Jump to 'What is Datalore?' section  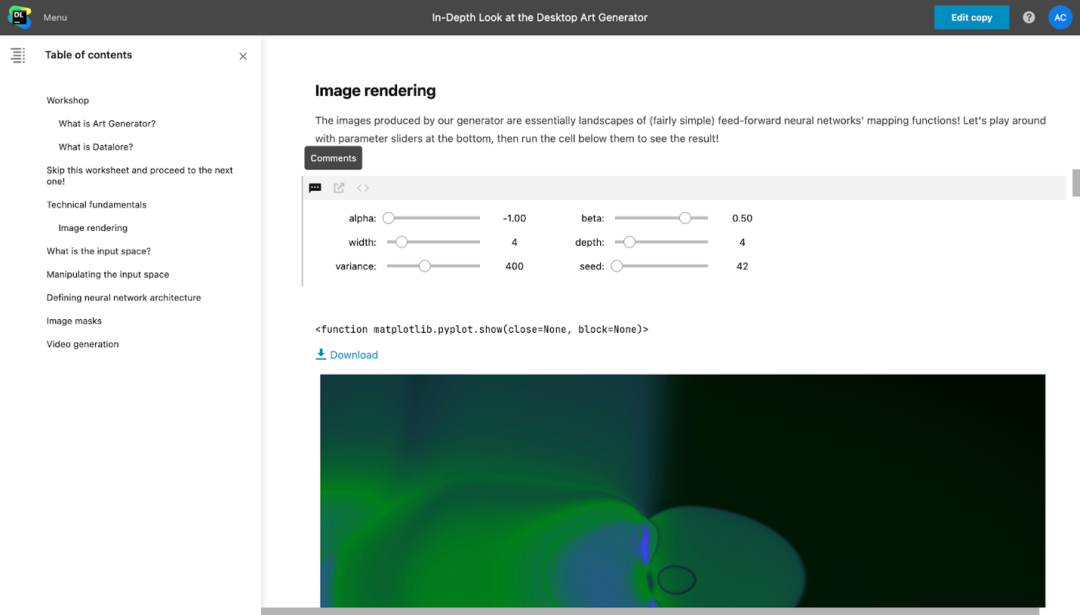pos(96,147)
